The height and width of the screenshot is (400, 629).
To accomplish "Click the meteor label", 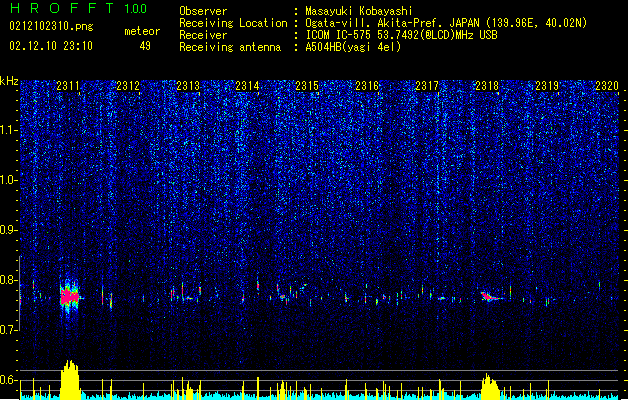I will coord(142,31).
